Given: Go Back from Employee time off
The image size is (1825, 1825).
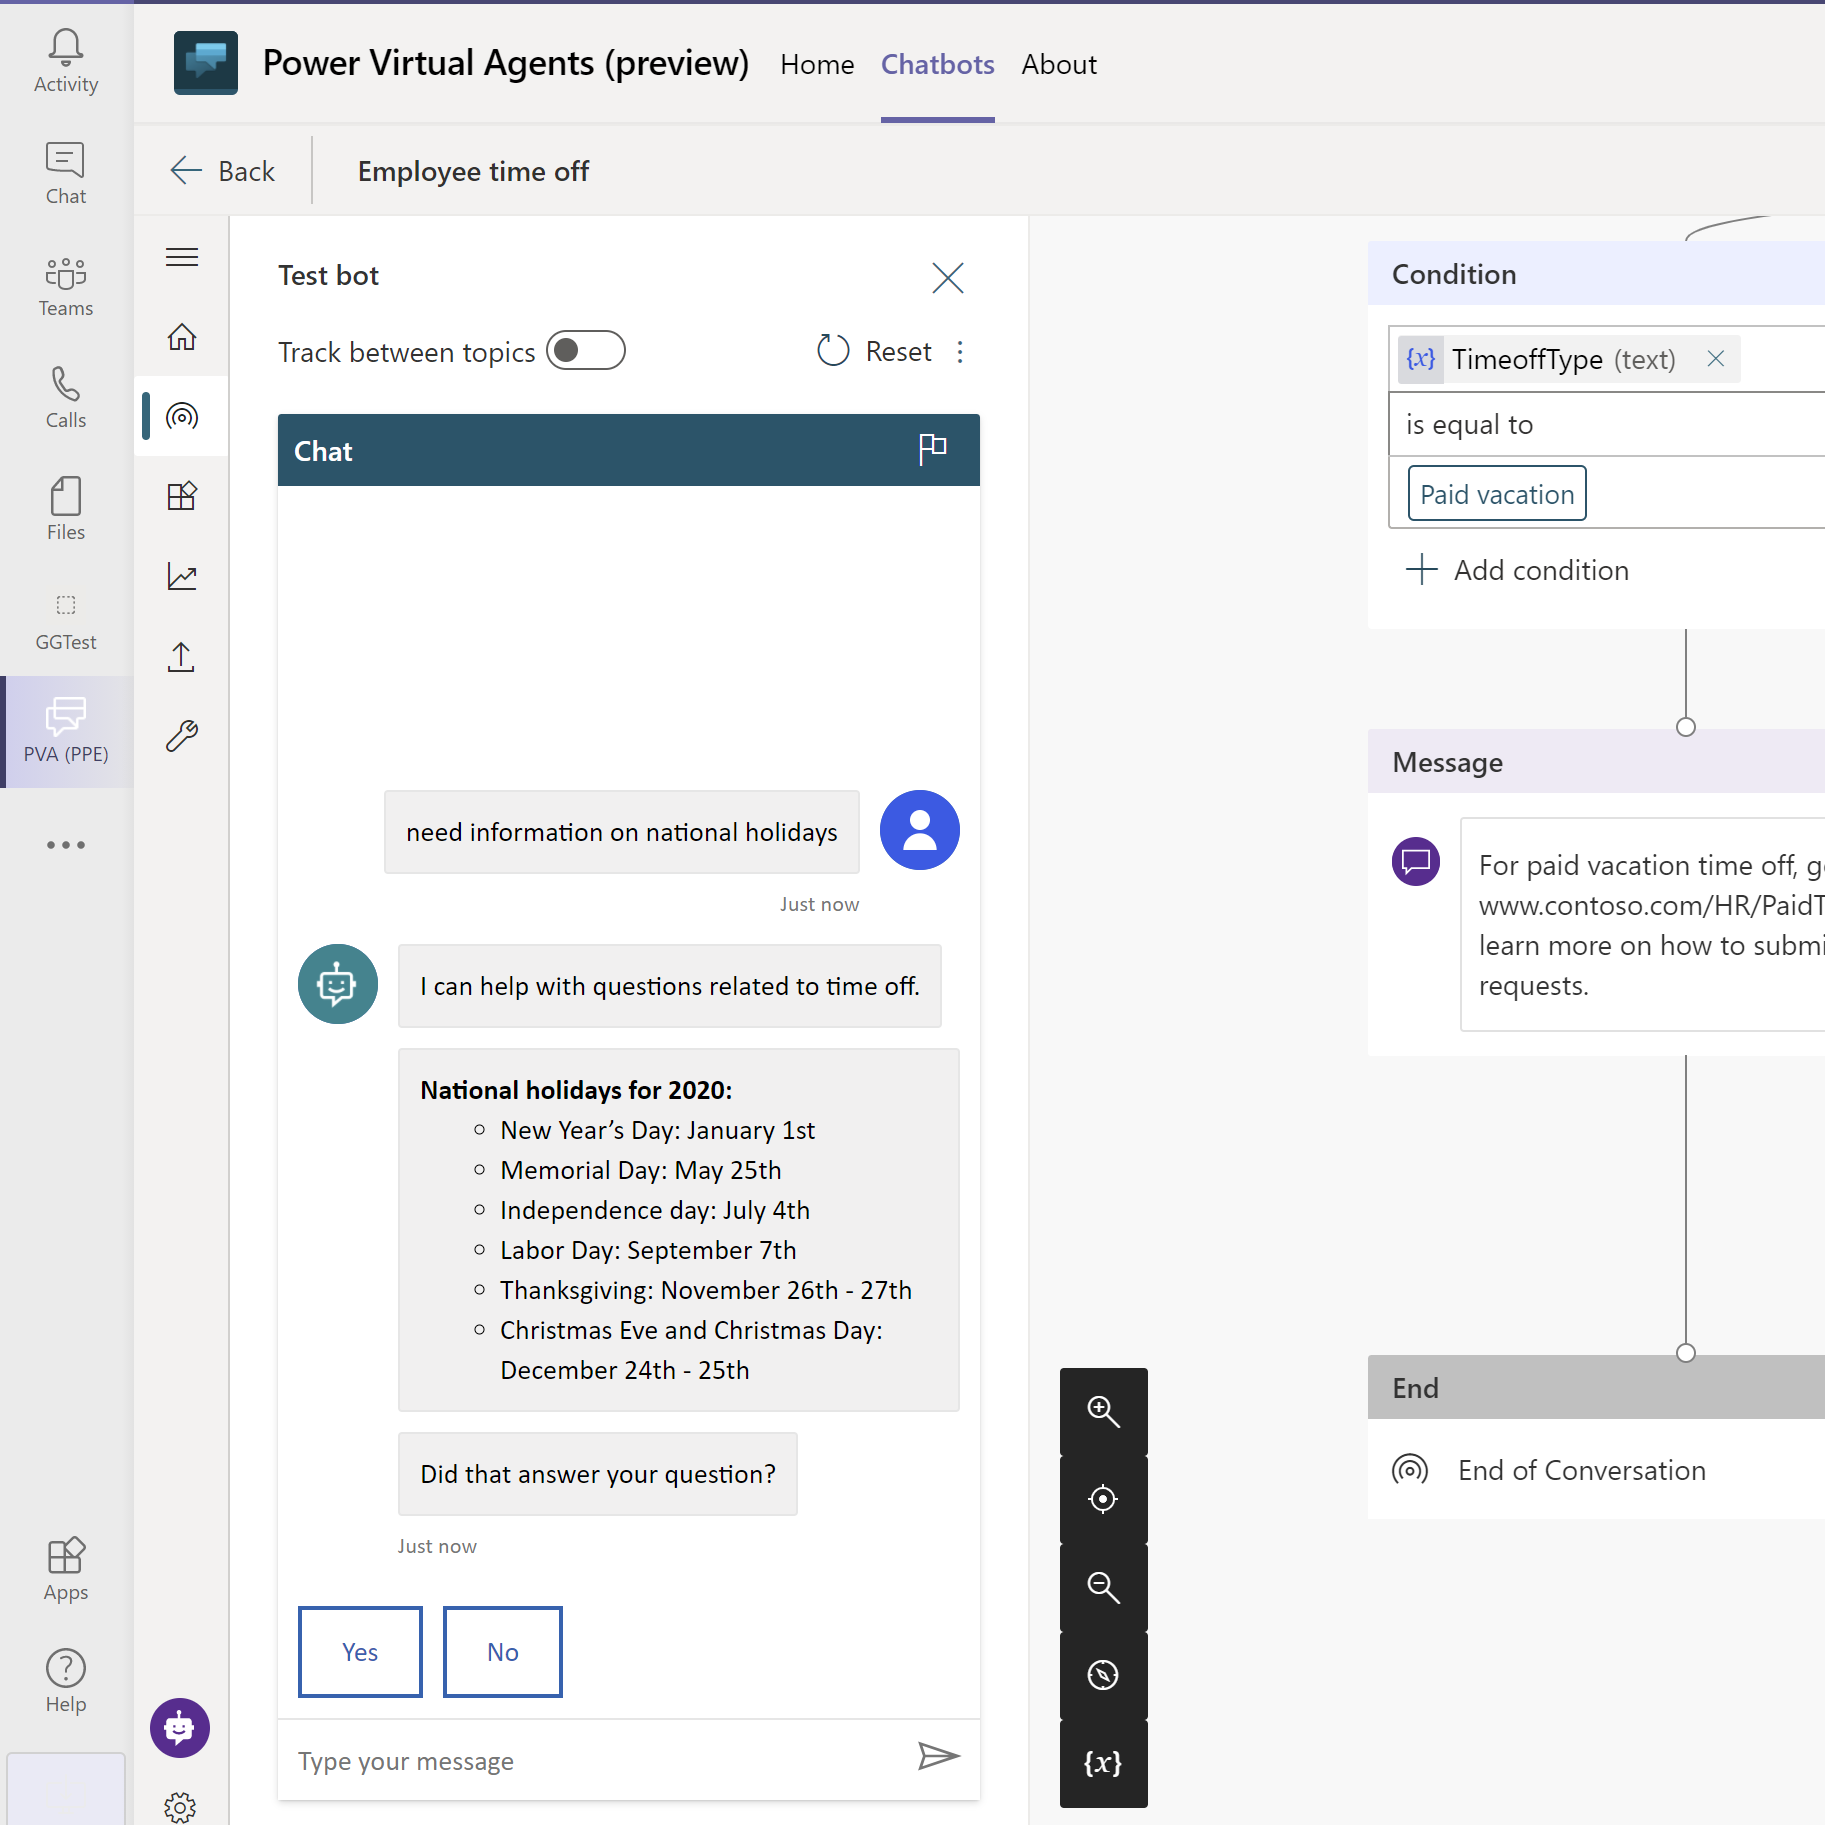Looking at the screenshot, I should click(x=223, y=171).
